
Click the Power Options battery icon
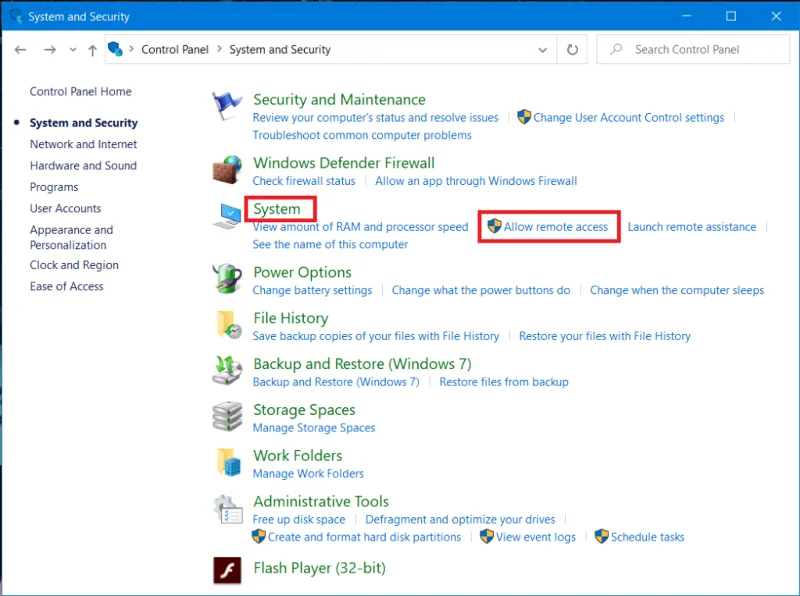coord(227,279)
